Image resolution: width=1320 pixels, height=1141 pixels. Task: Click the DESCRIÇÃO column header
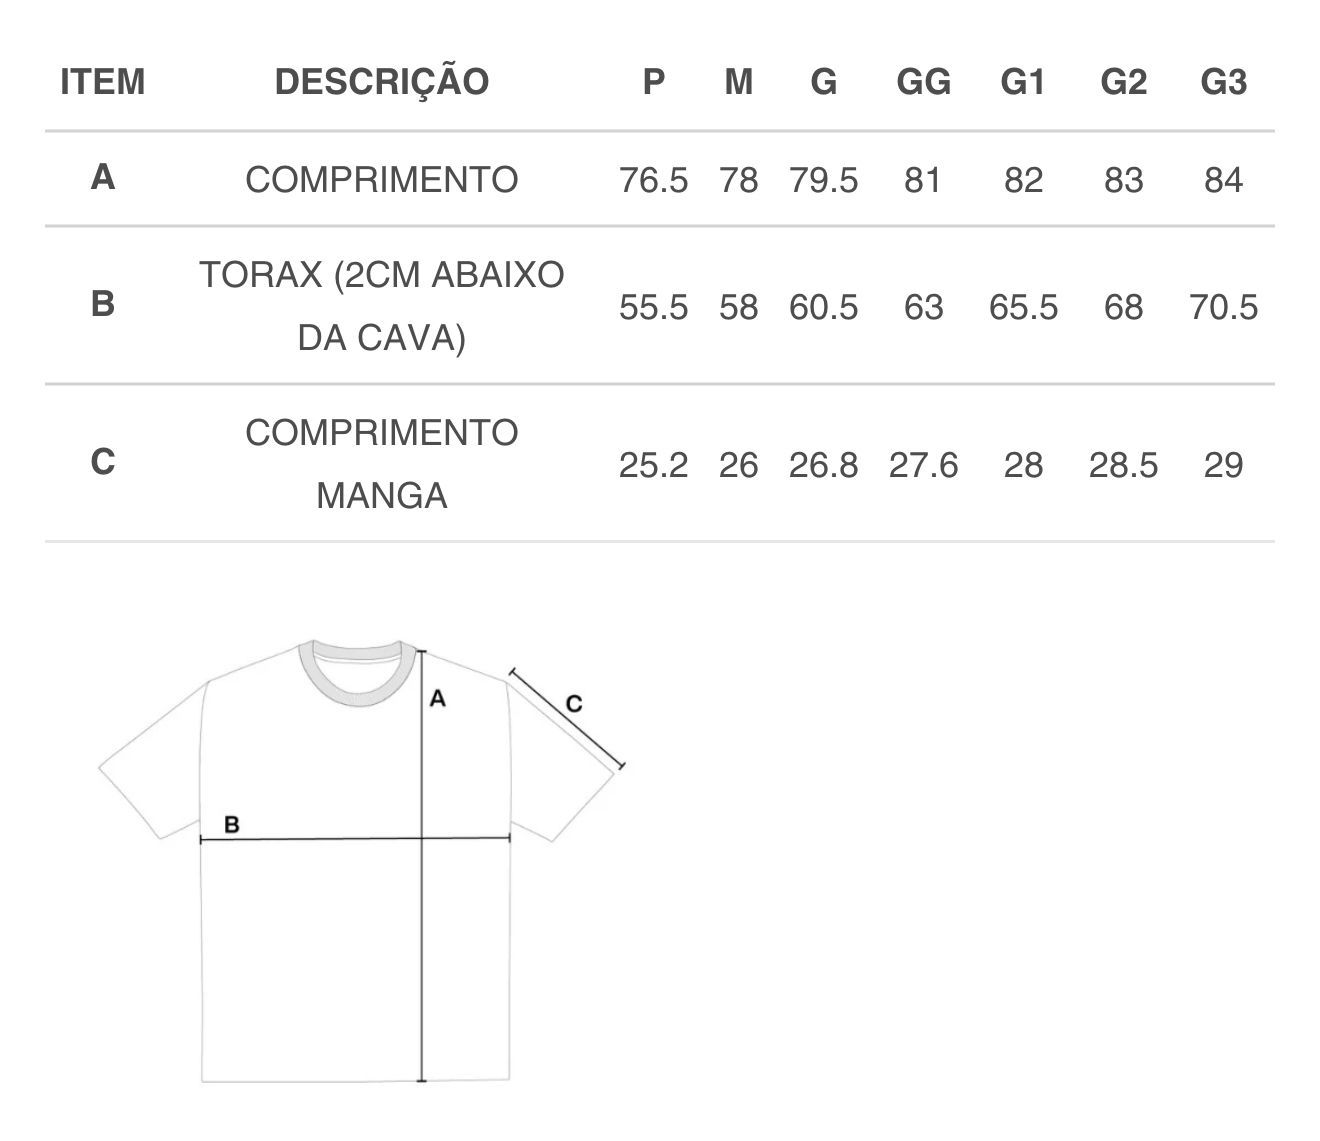tap(381, 81)
